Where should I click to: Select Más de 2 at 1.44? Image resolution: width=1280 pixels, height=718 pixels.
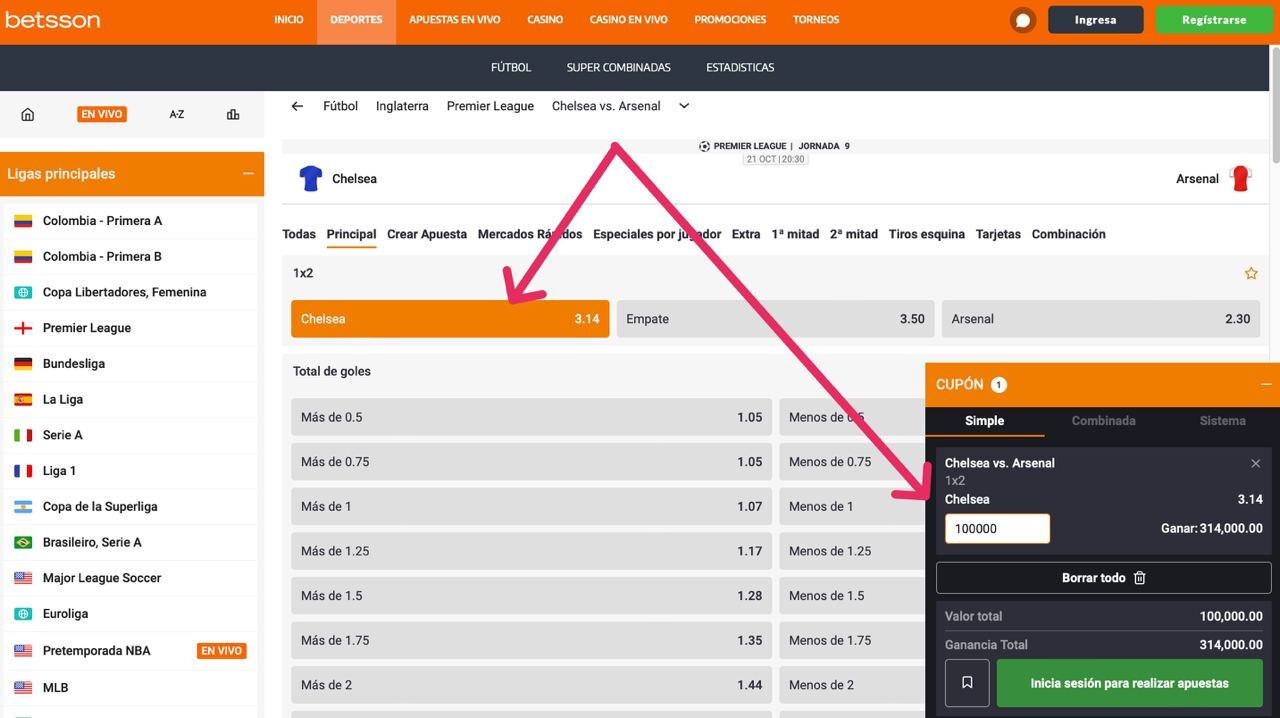coord(531,685)
